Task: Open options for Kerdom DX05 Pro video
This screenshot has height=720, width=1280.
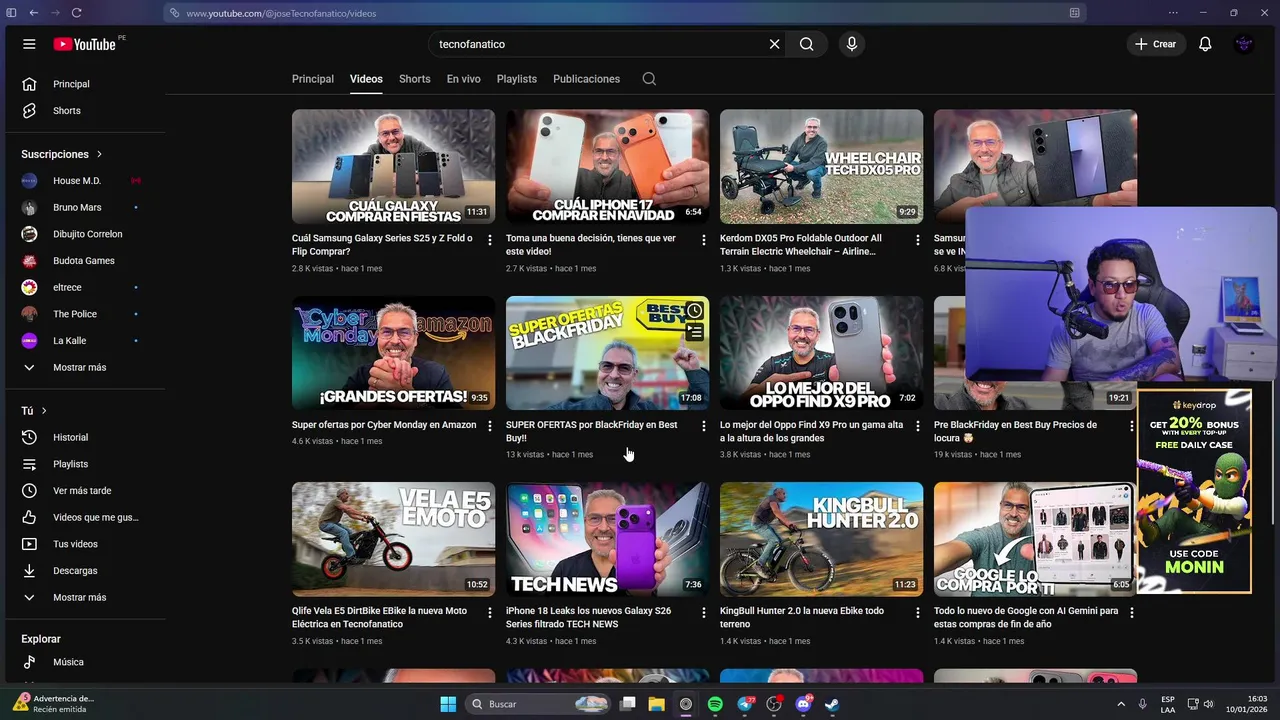Action: pos(917,240)
